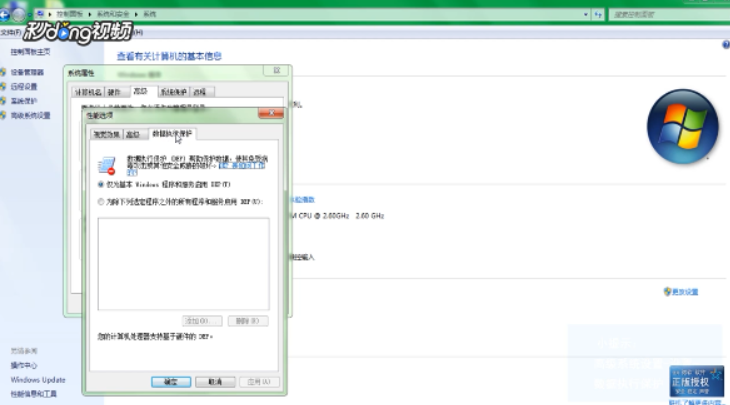Open help via the blue question mark icon
Viewport: 730px width, 405px height.
click(x=726, y=45)
